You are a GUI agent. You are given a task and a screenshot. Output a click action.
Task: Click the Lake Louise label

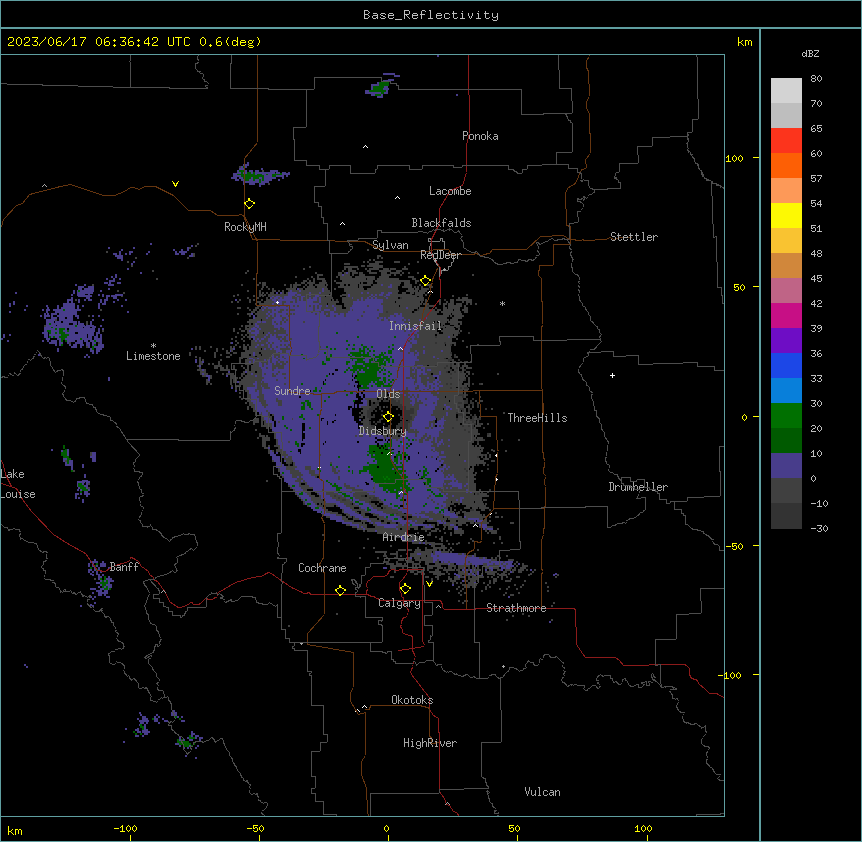coord(18,484)
